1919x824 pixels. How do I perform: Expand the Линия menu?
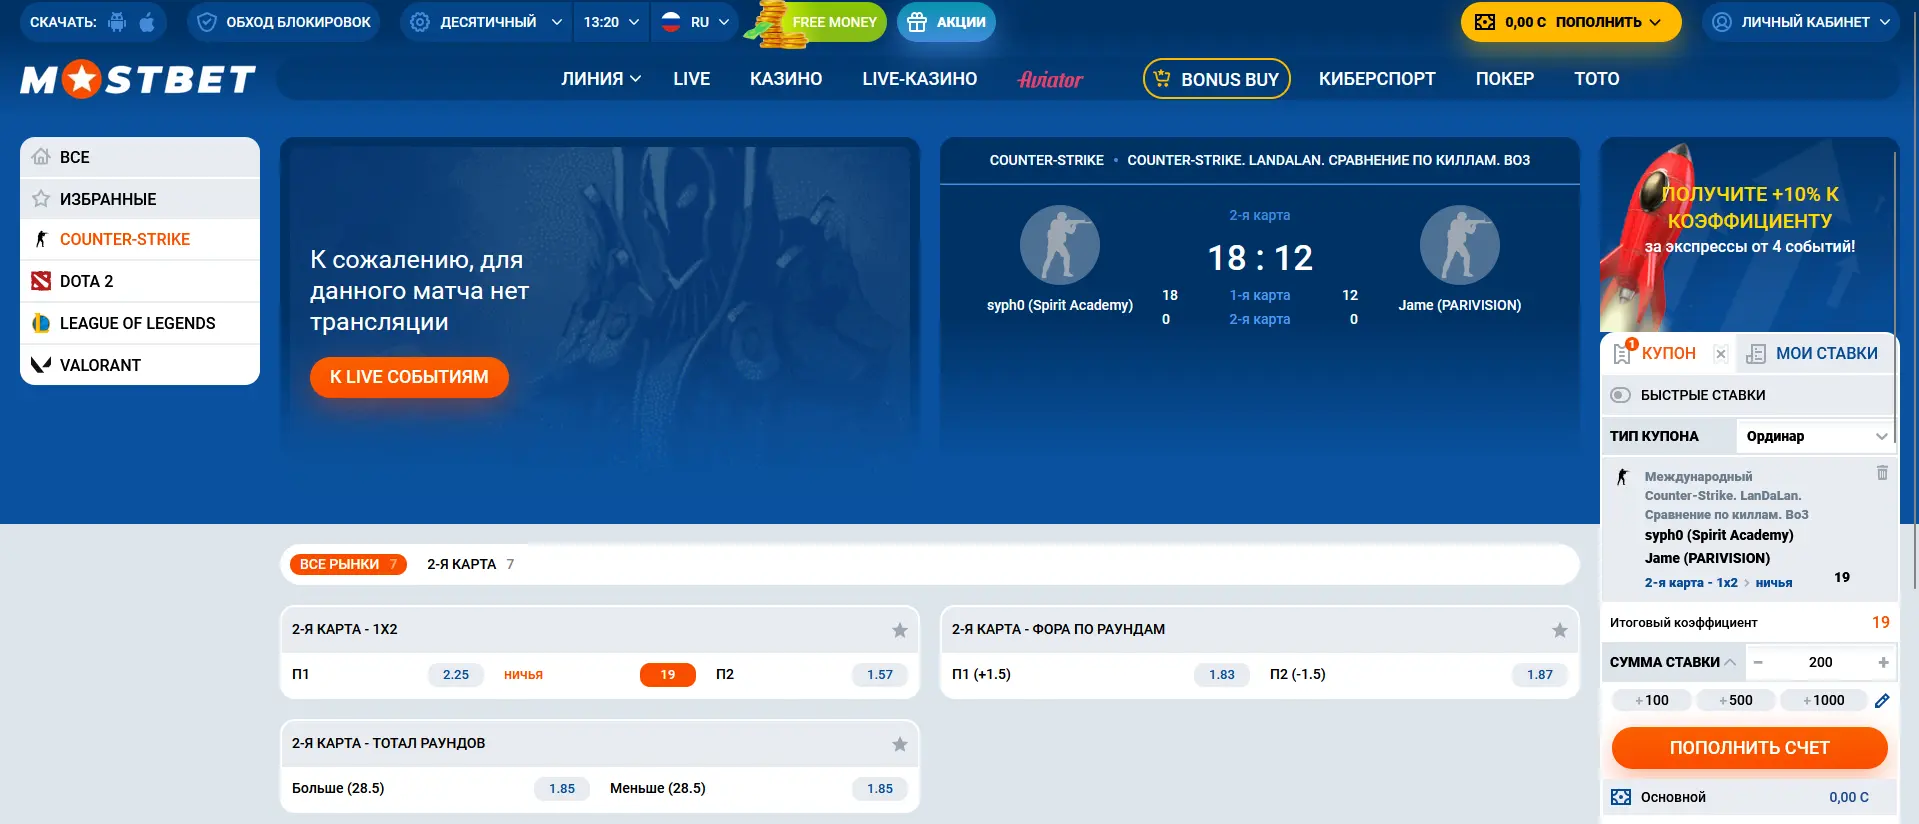pyautogui.click(x=601, y=79)
